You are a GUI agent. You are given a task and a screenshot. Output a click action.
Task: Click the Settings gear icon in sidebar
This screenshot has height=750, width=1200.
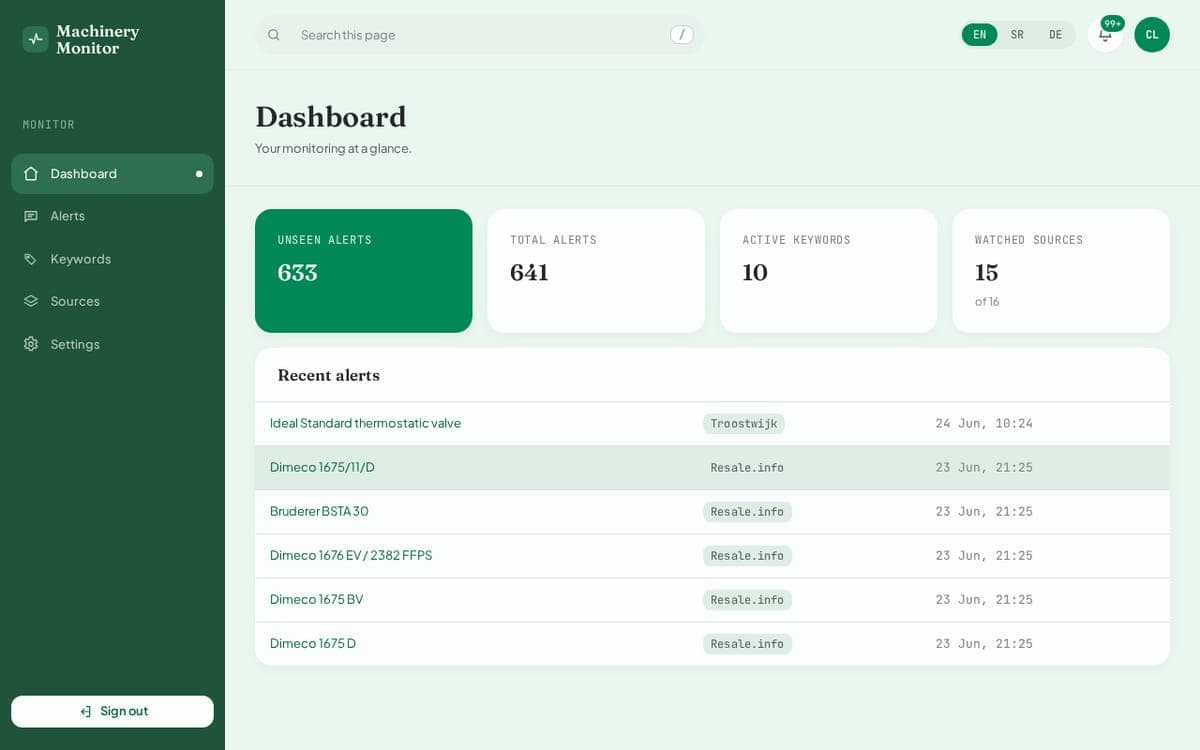tap(31, 344)
